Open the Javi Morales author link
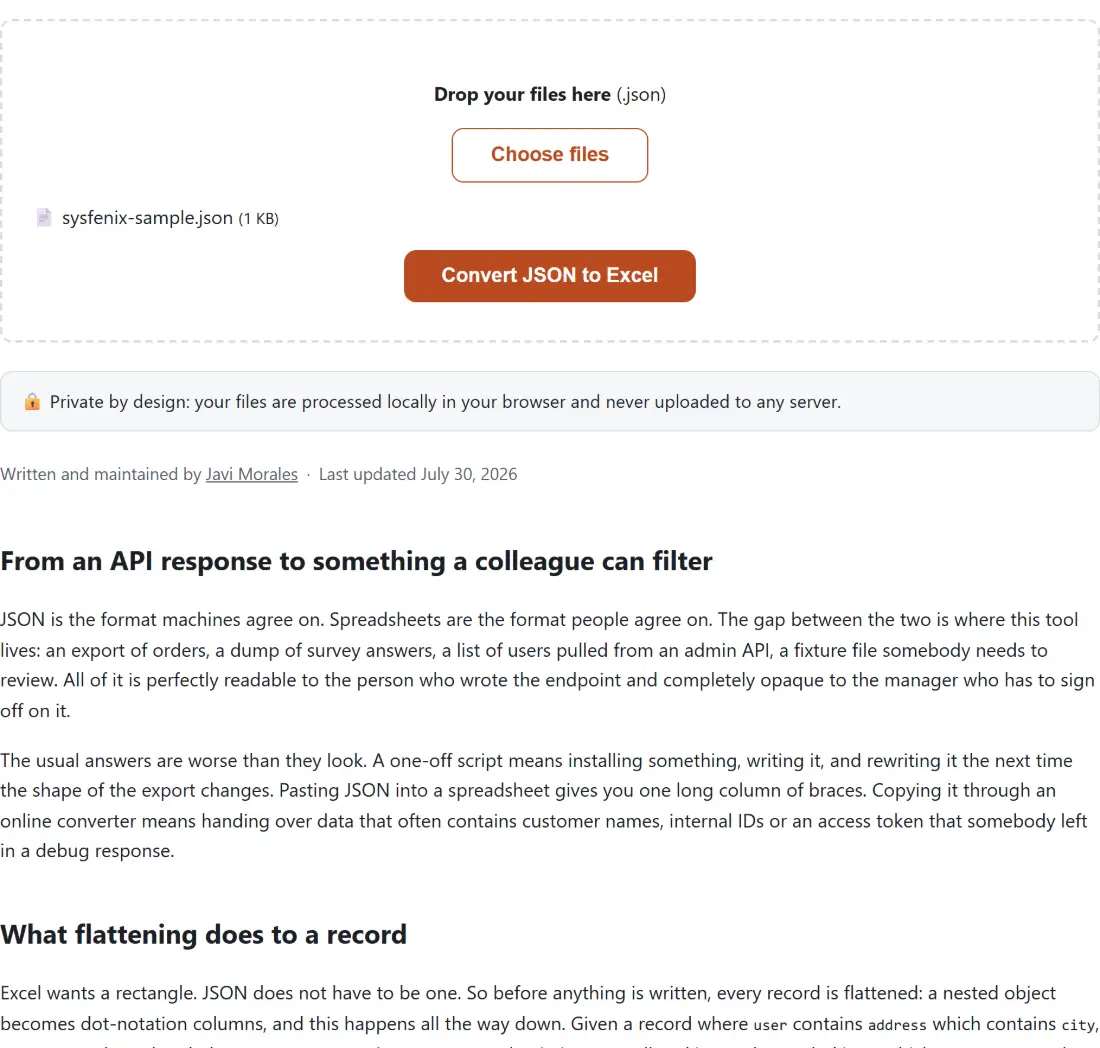The image size is (1100, 1048). pyautogui.click(x=252, y=474)
